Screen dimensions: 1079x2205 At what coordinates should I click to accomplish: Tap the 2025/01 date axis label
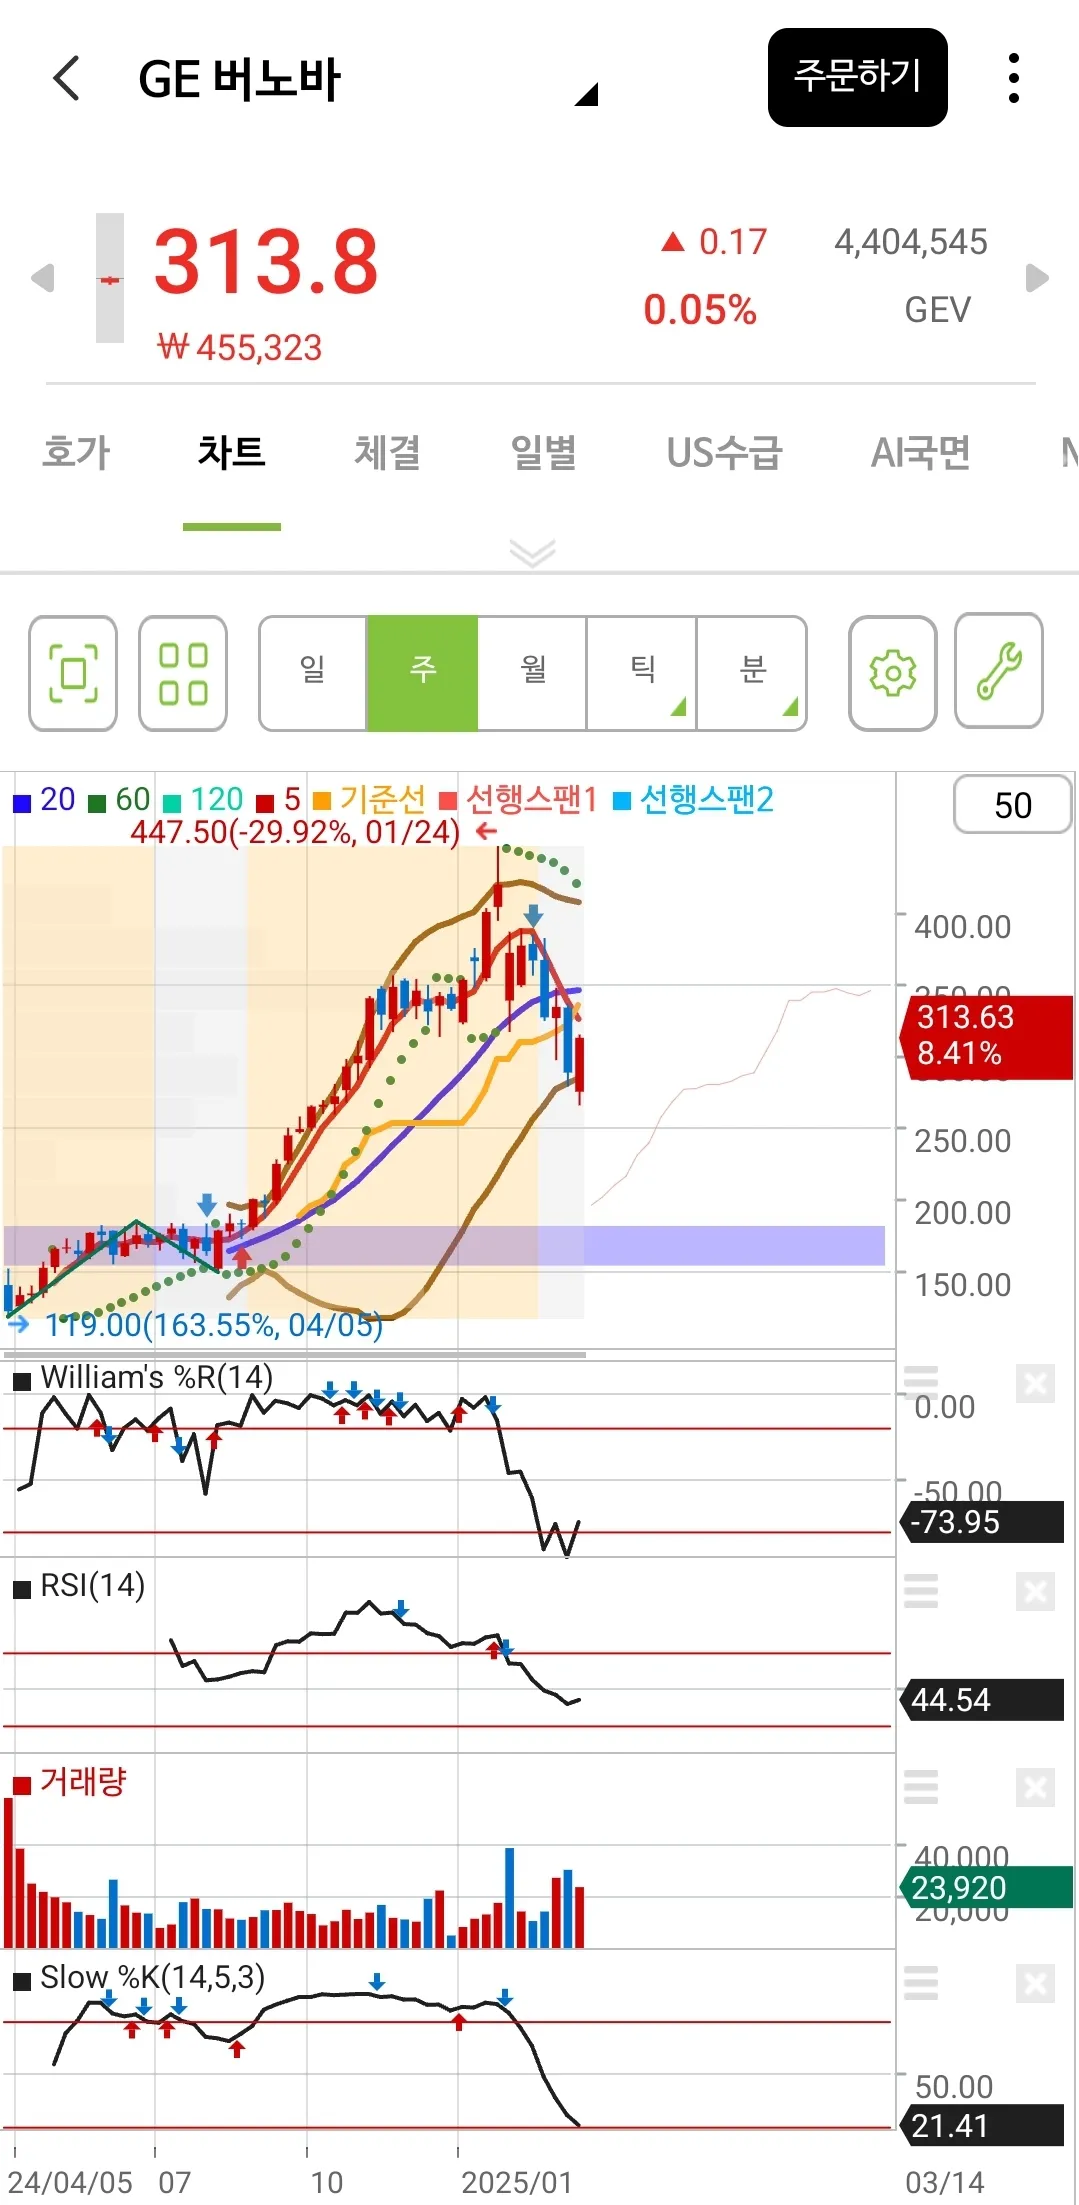(516, 2182)
